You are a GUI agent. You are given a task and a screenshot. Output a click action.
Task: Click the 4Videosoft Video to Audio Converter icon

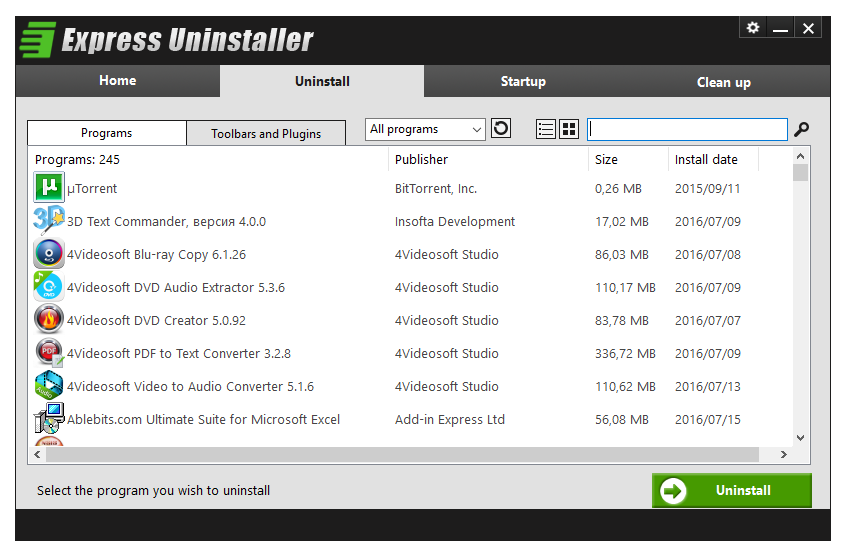49,385
